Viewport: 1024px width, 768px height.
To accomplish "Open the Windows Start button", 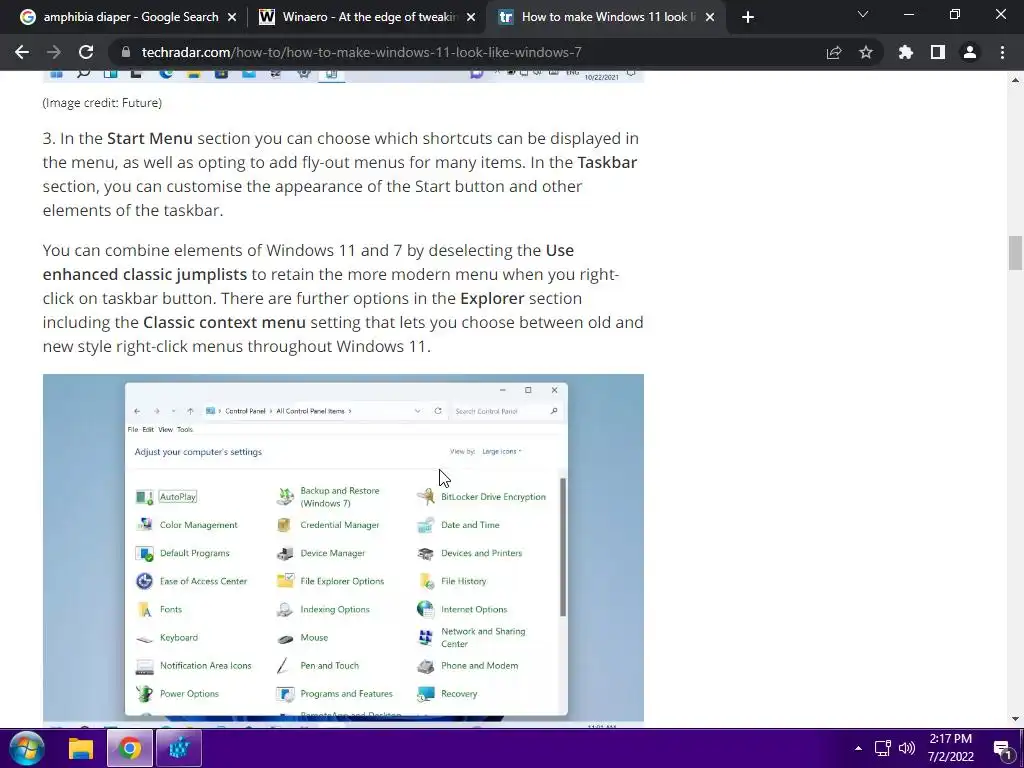I will click(x=27, y=748).
